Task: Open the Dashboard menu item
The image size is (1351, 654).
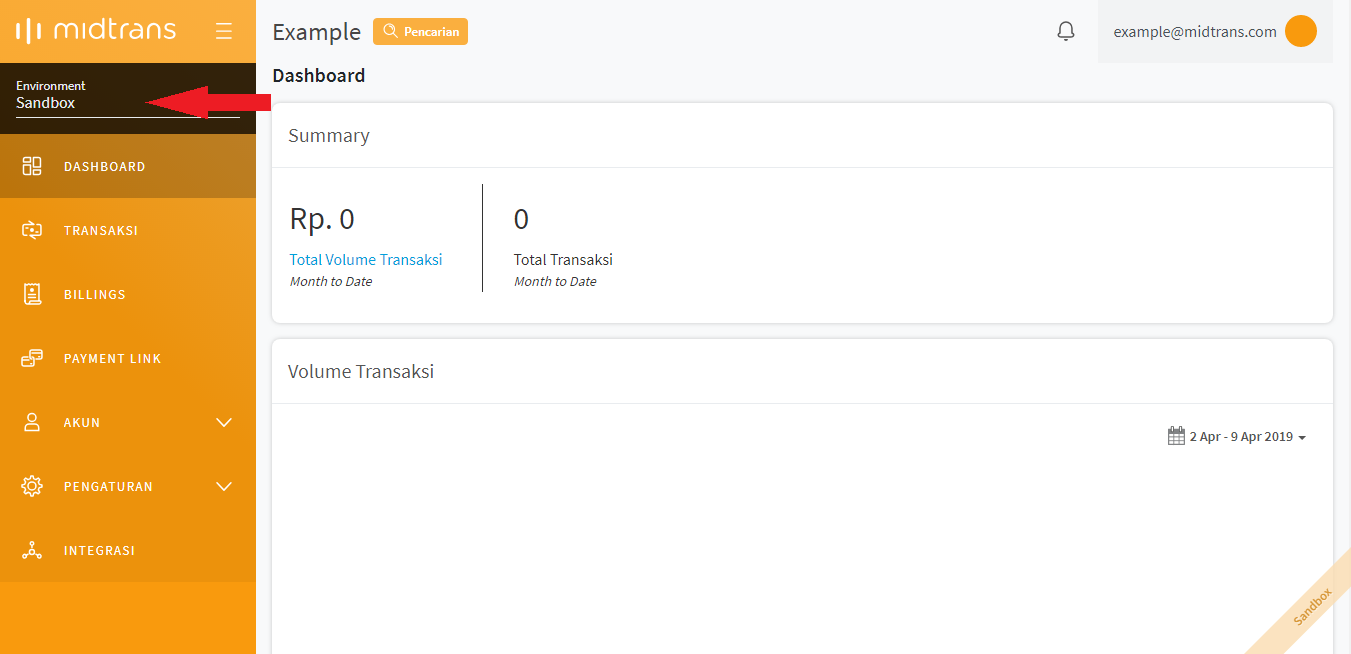Action: (128, 166)
